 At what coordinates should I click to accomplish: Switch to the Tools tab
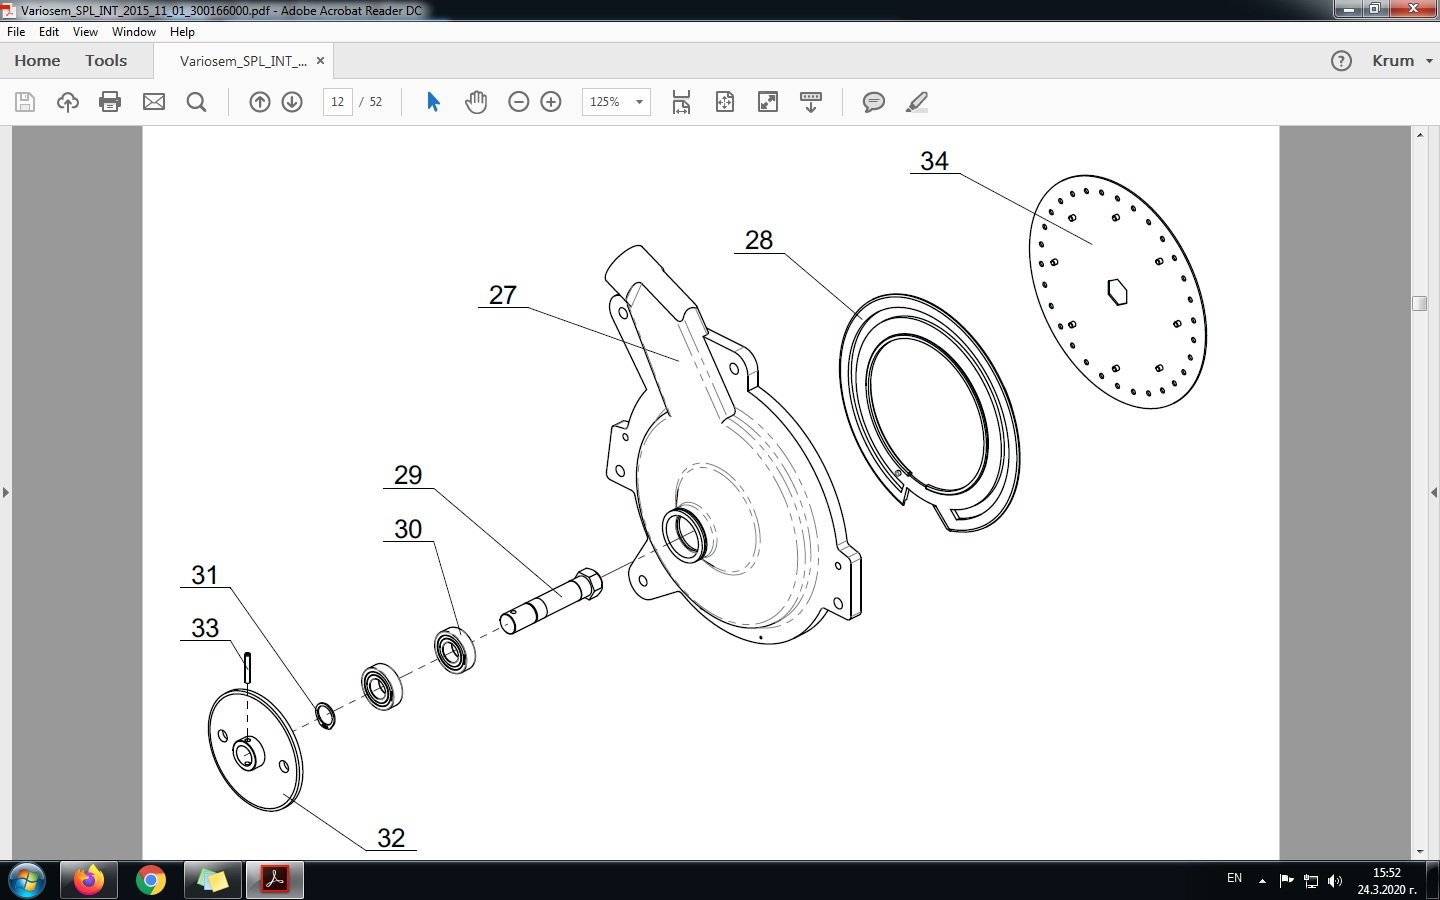(106, 61)
